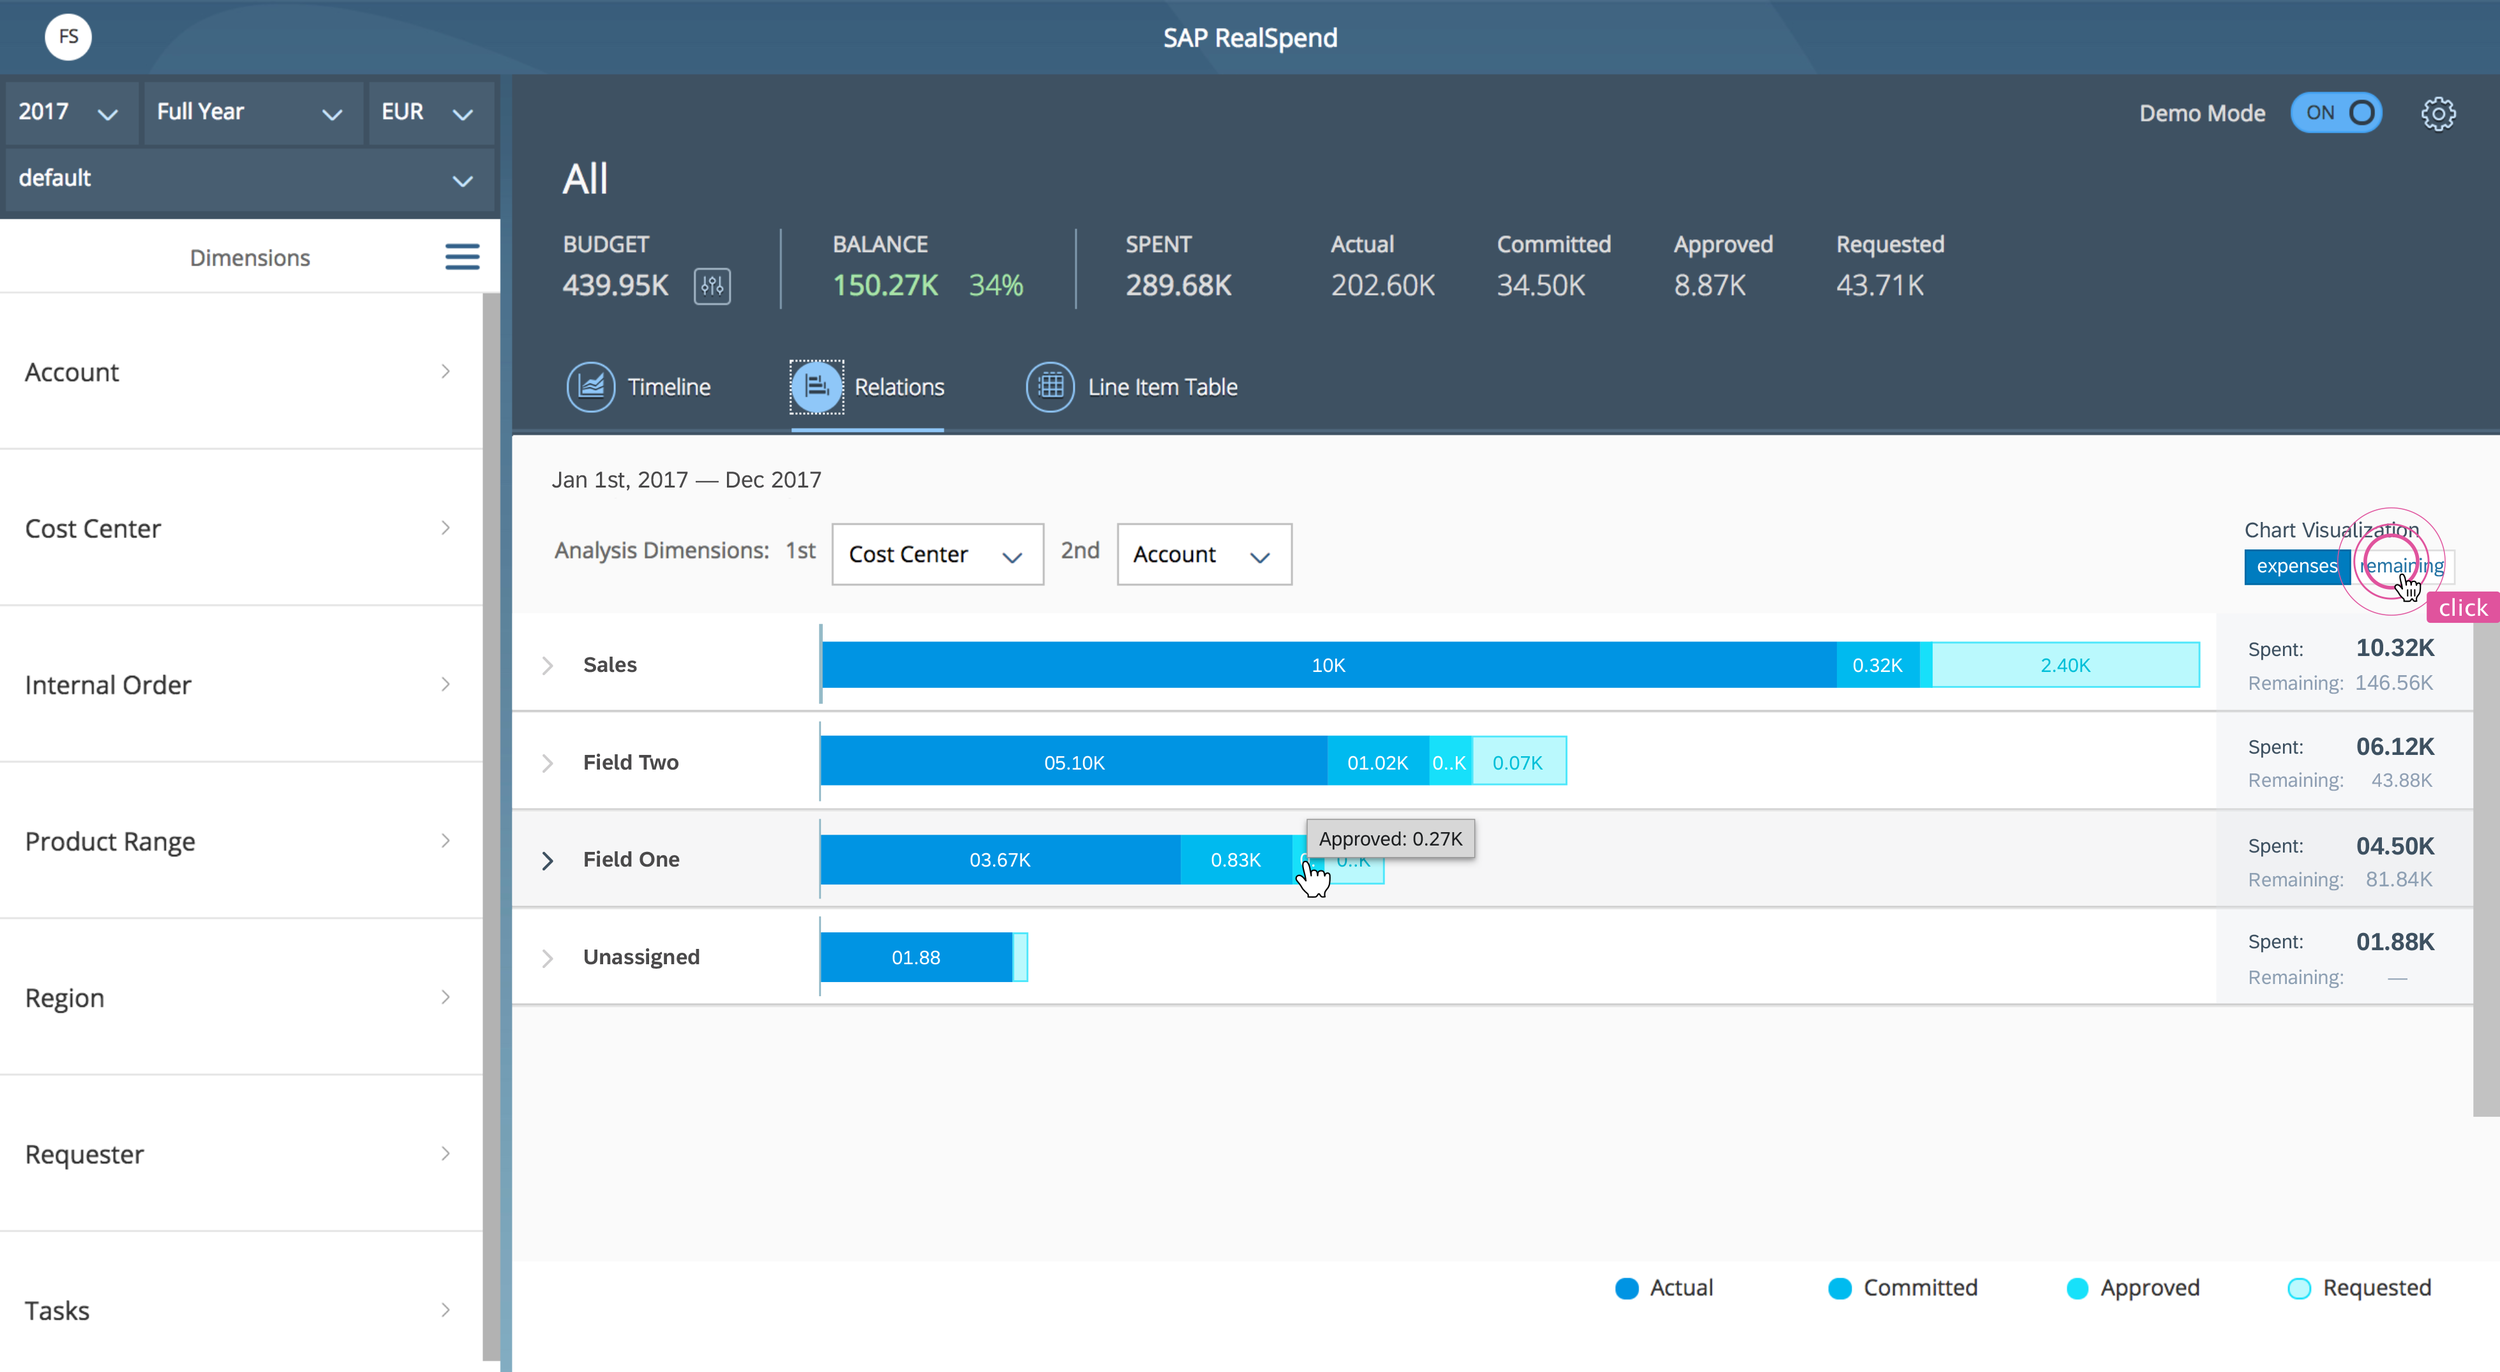Click the Sales 10K actual bar
The width and height of the screenshot is (2500, 1372).
pyautogui.click(x=1328, y=665)
